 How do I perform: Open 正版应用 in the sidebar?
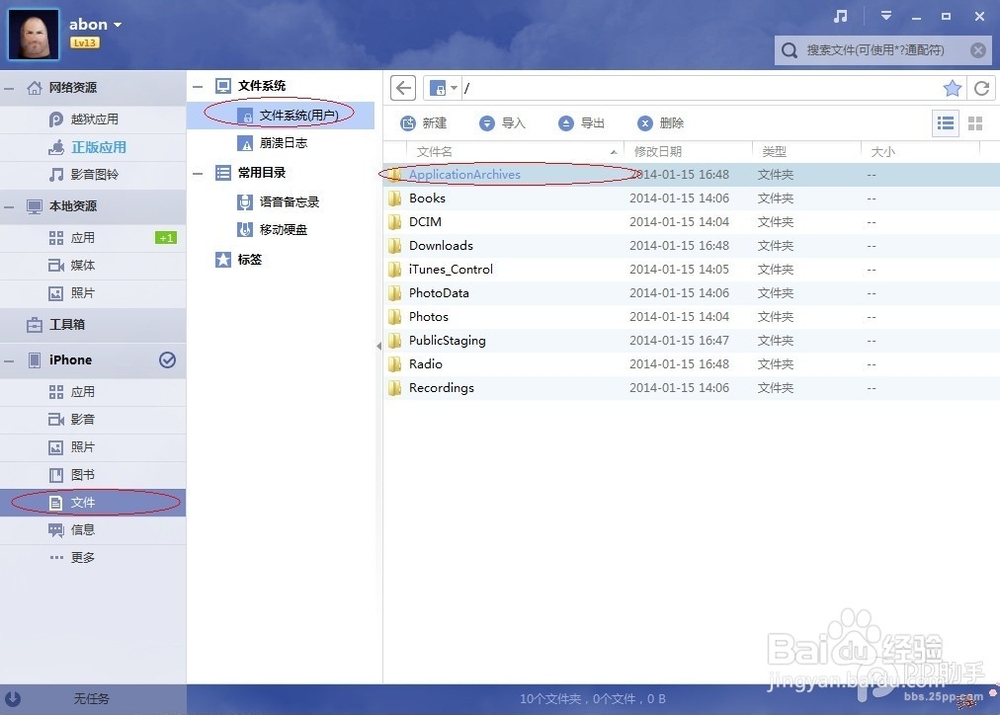point(93,147)
